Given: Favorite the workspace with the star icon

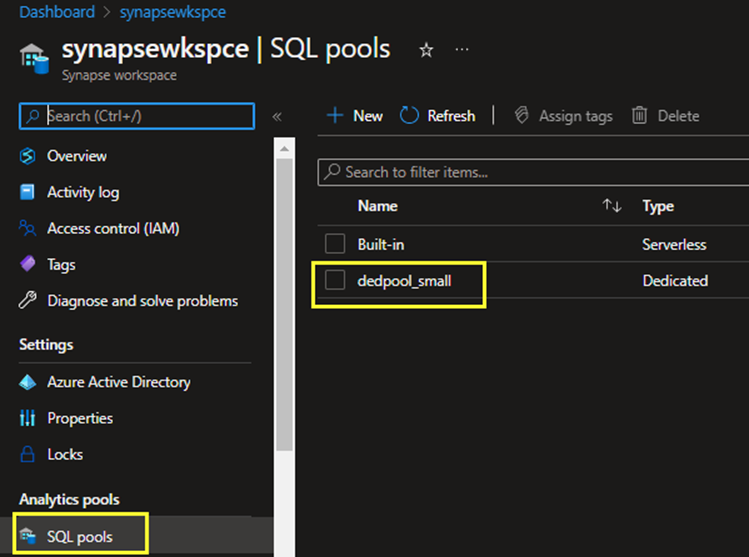Looking at the screenshot, I should pos(426,50).
